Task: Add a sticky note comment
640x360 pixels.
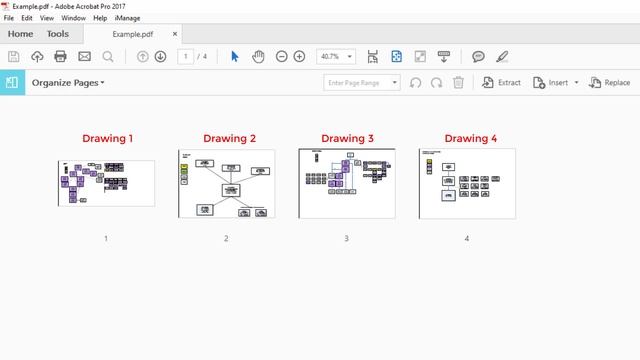Action: click(478, 56)
